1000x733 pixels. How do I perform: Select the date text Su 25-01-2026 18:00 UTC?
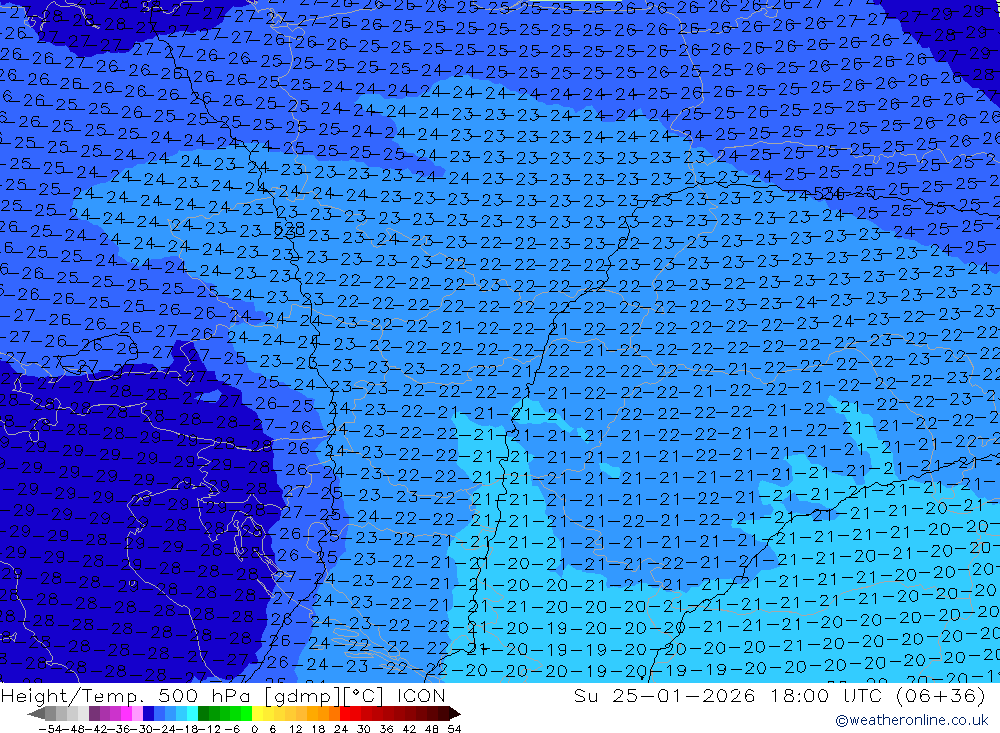tap(728, 695)
